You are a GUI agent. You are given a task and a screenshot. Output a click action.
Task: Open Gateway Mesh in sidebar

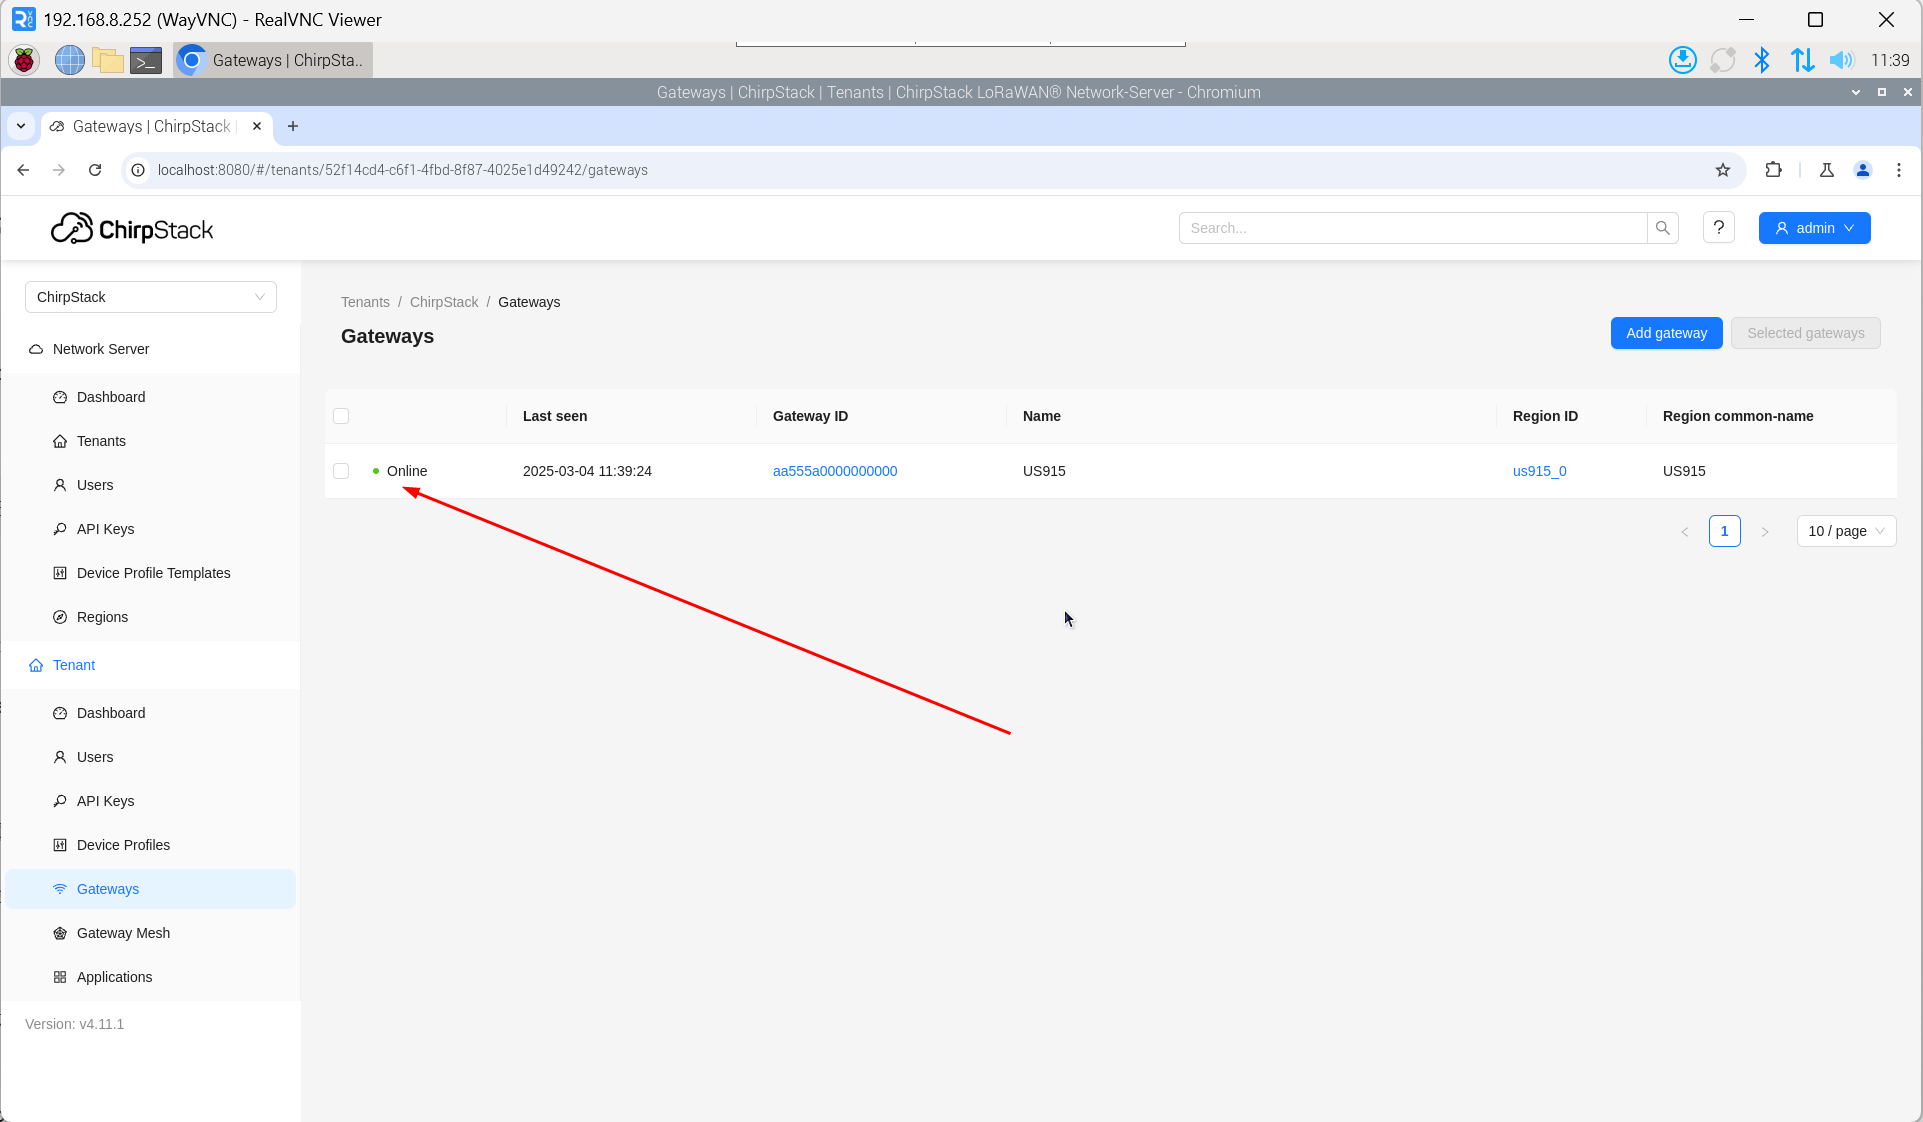pos(123,933)
